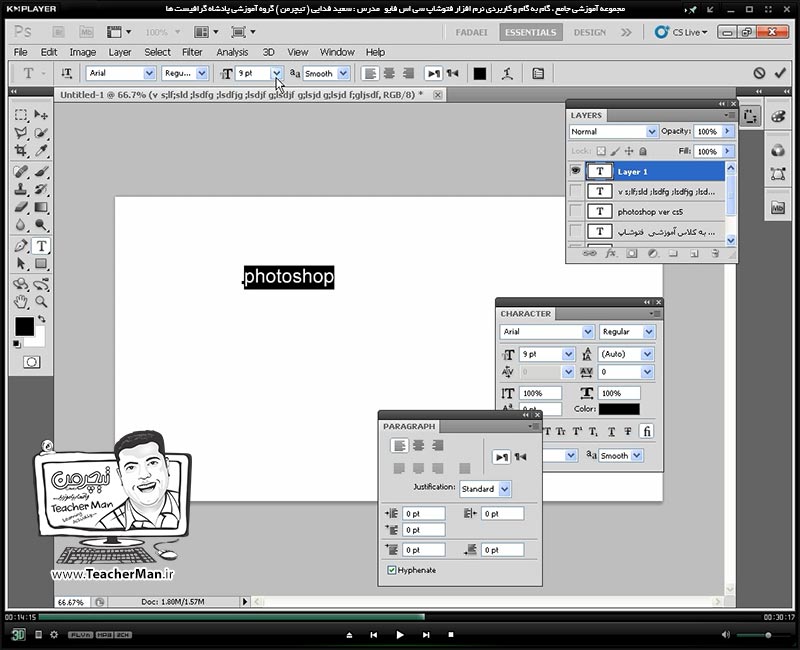Toggle Character and Paragraph panels icon
This screenshot has height=650, width=800.
point(538,73)
